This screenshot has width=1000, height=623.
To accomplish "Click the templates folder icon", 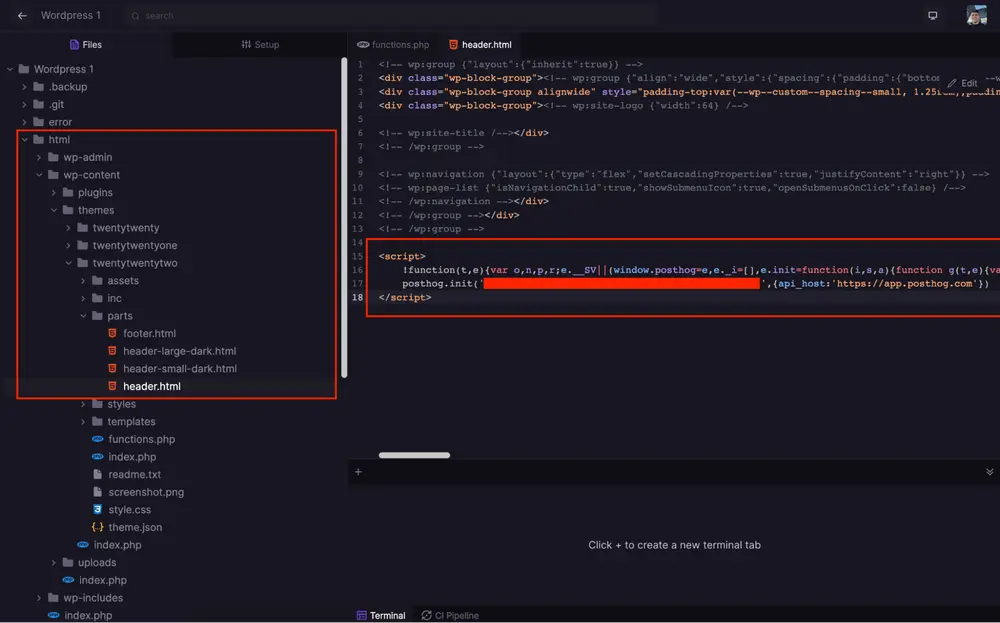I will 97,421.
